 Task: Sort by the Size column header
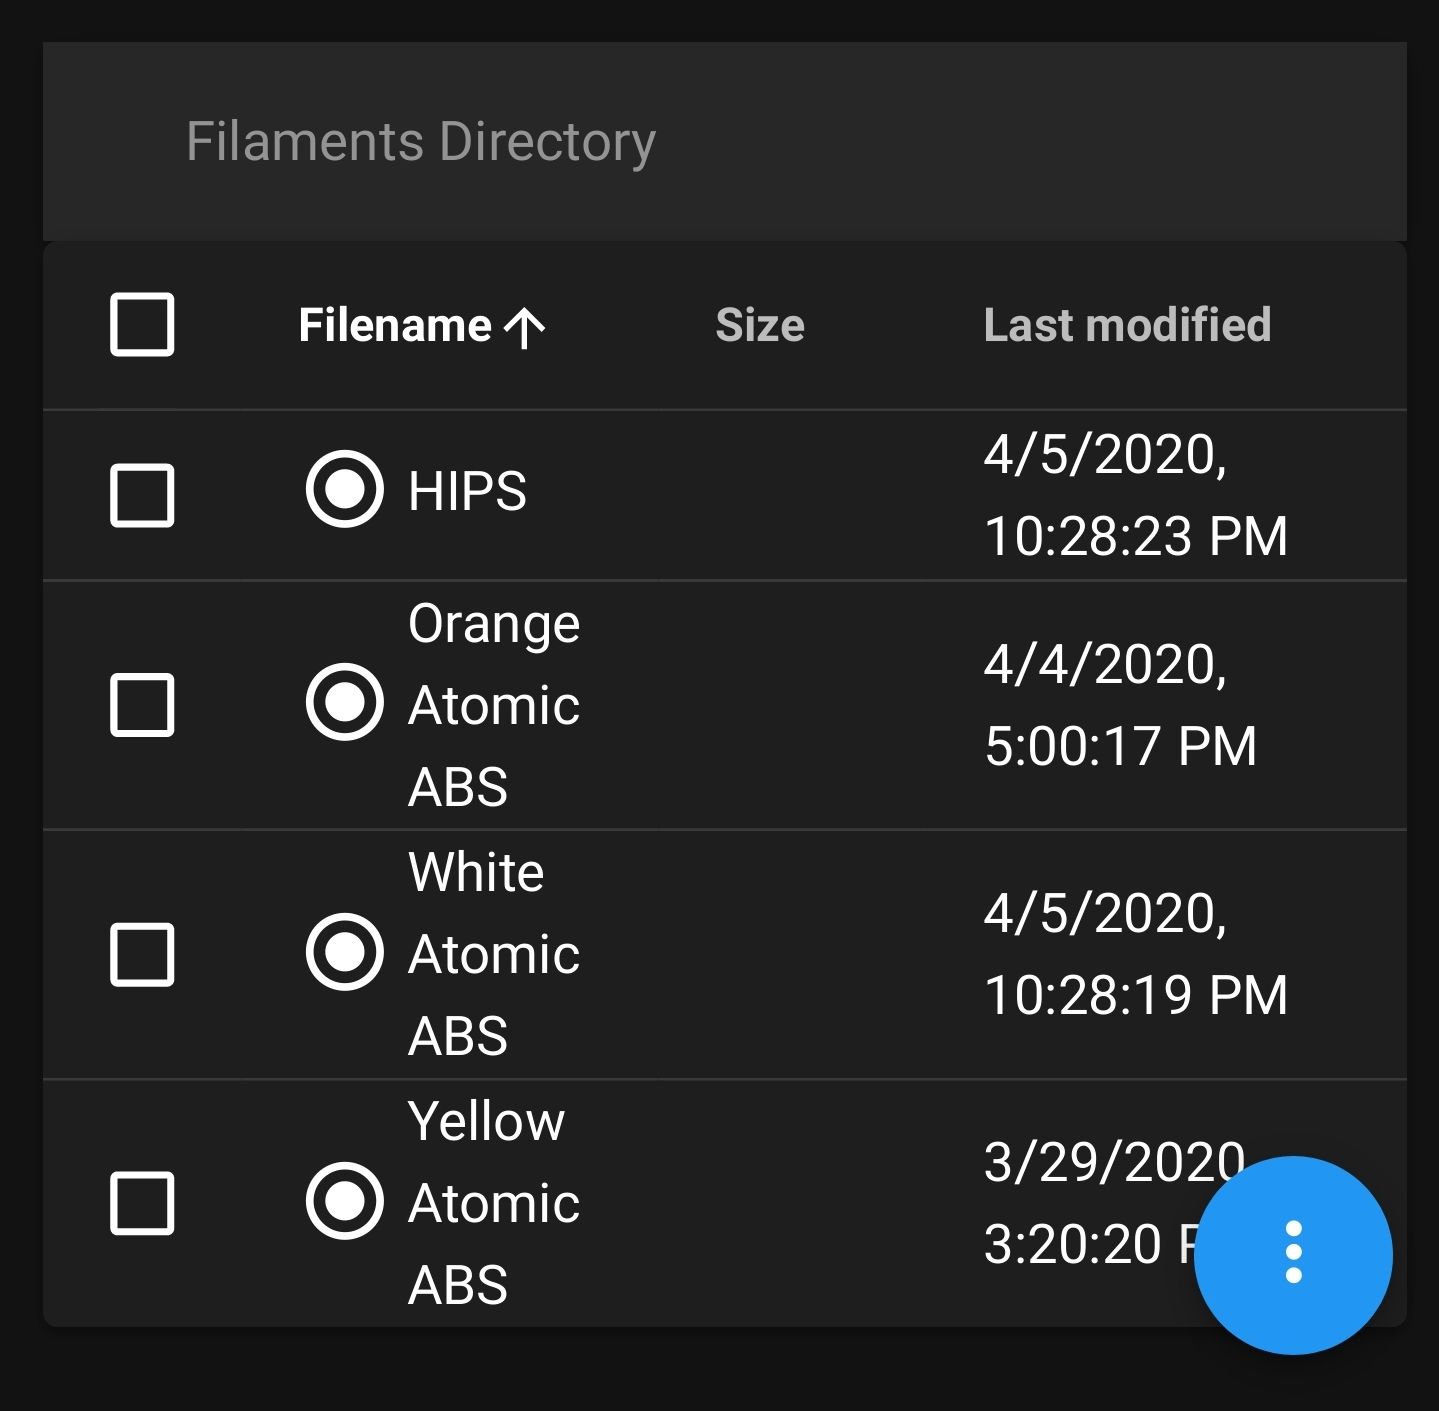tap(760, 325)
